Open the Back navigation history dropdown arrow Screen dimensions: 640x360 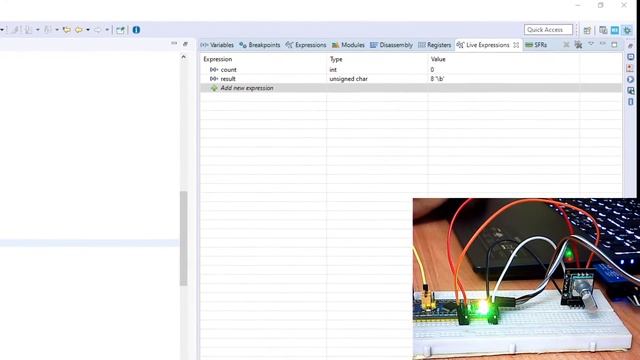tap(88, 30)
